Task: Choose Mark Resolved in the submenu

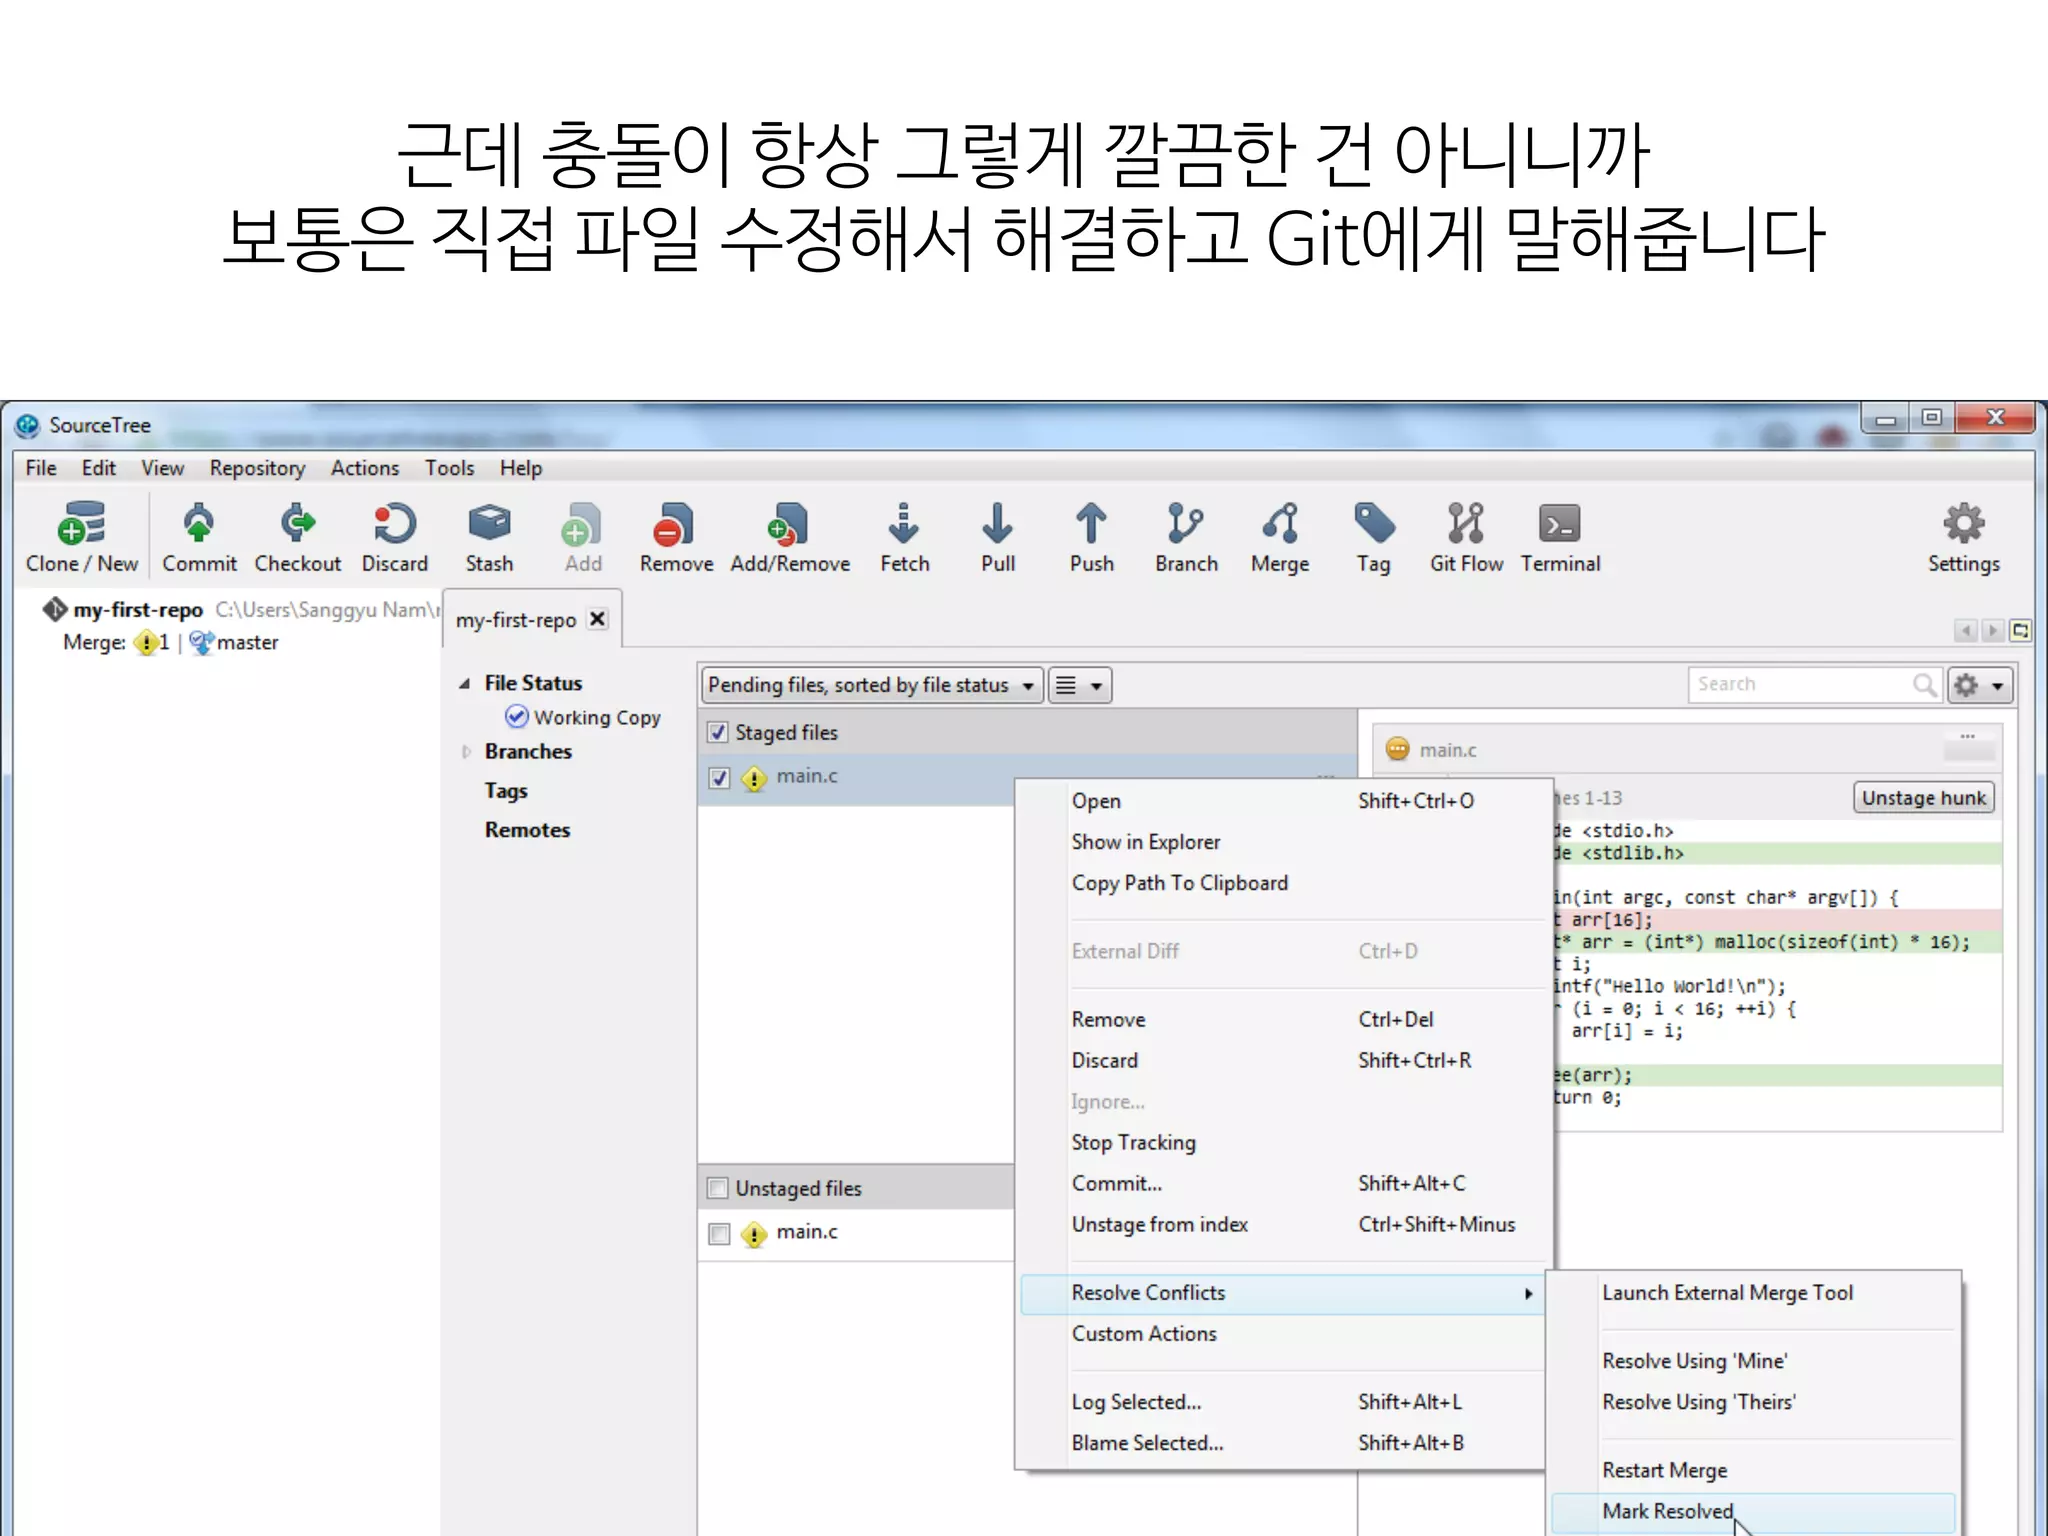Action: tap(1753, 1512)
